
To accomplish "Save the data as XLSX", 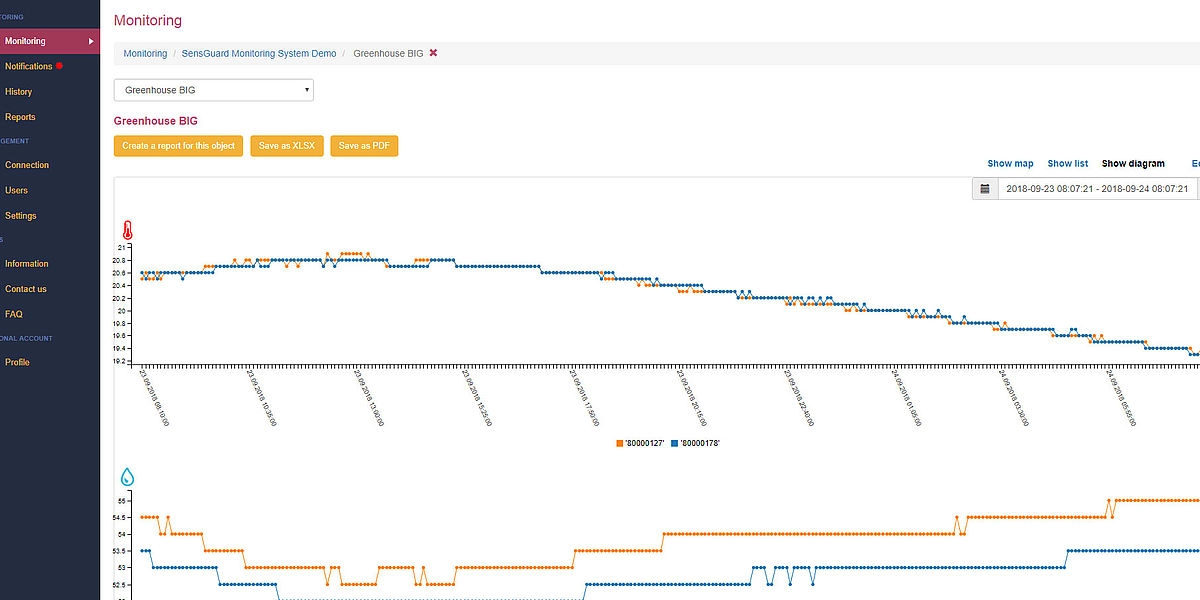I will 287,146.
